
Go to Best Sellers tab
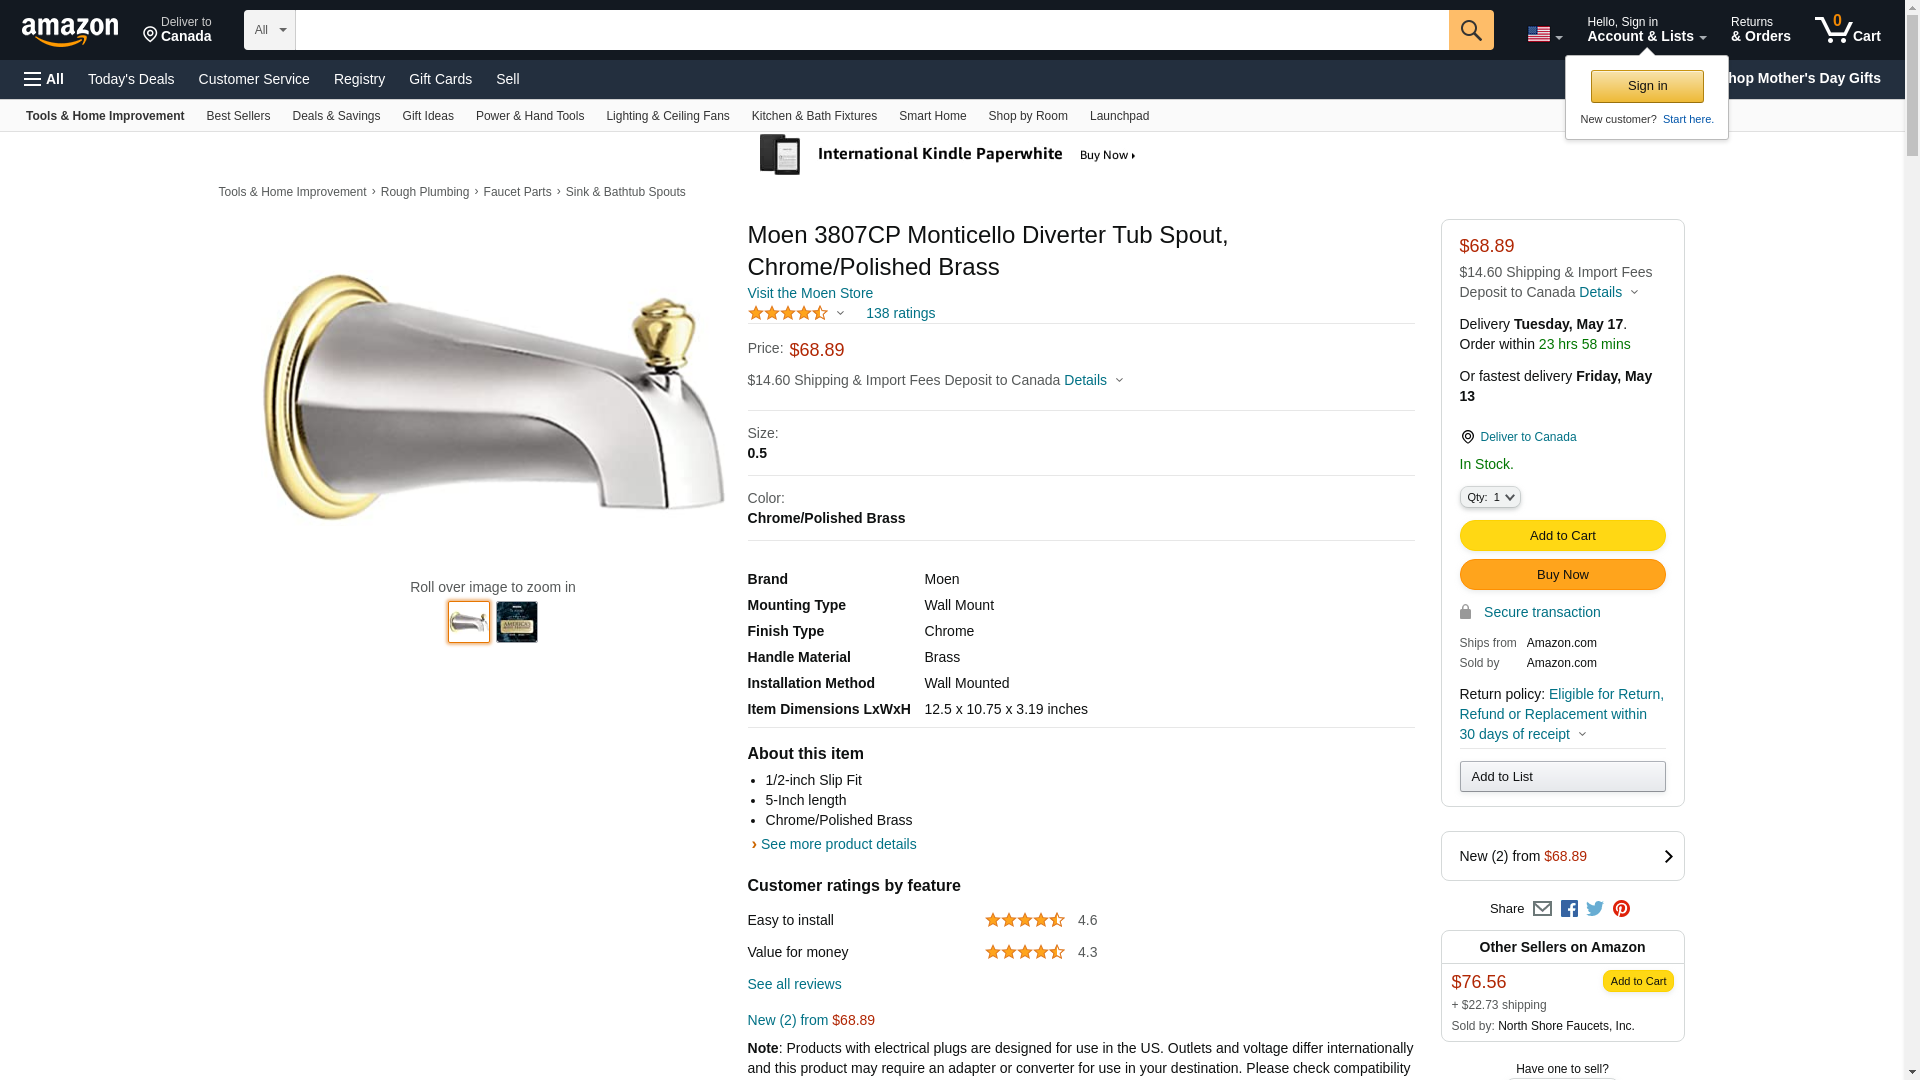(x=238, y=116)
